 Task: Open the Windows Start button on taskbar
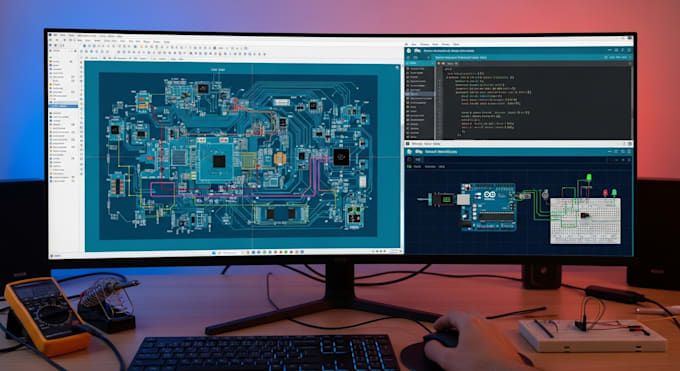213,252
